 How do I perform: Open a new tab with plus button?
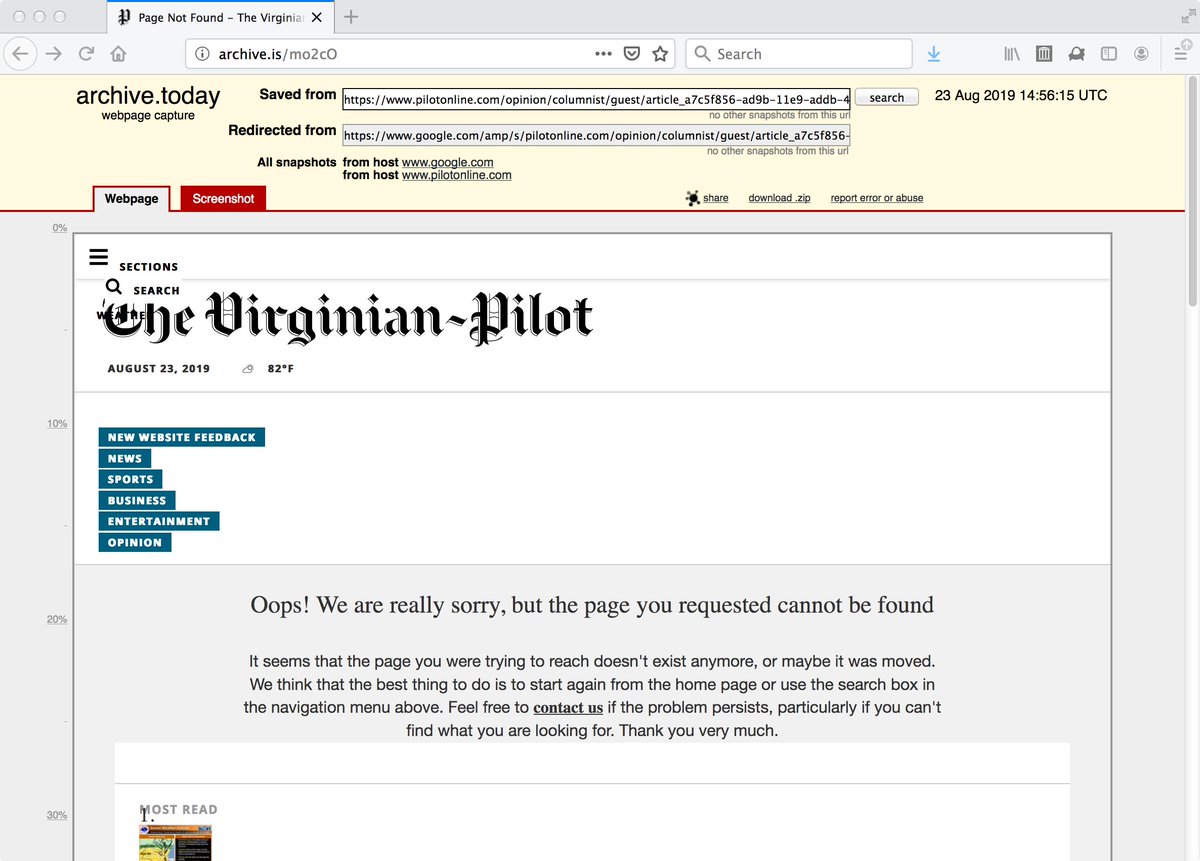point(351,16)
